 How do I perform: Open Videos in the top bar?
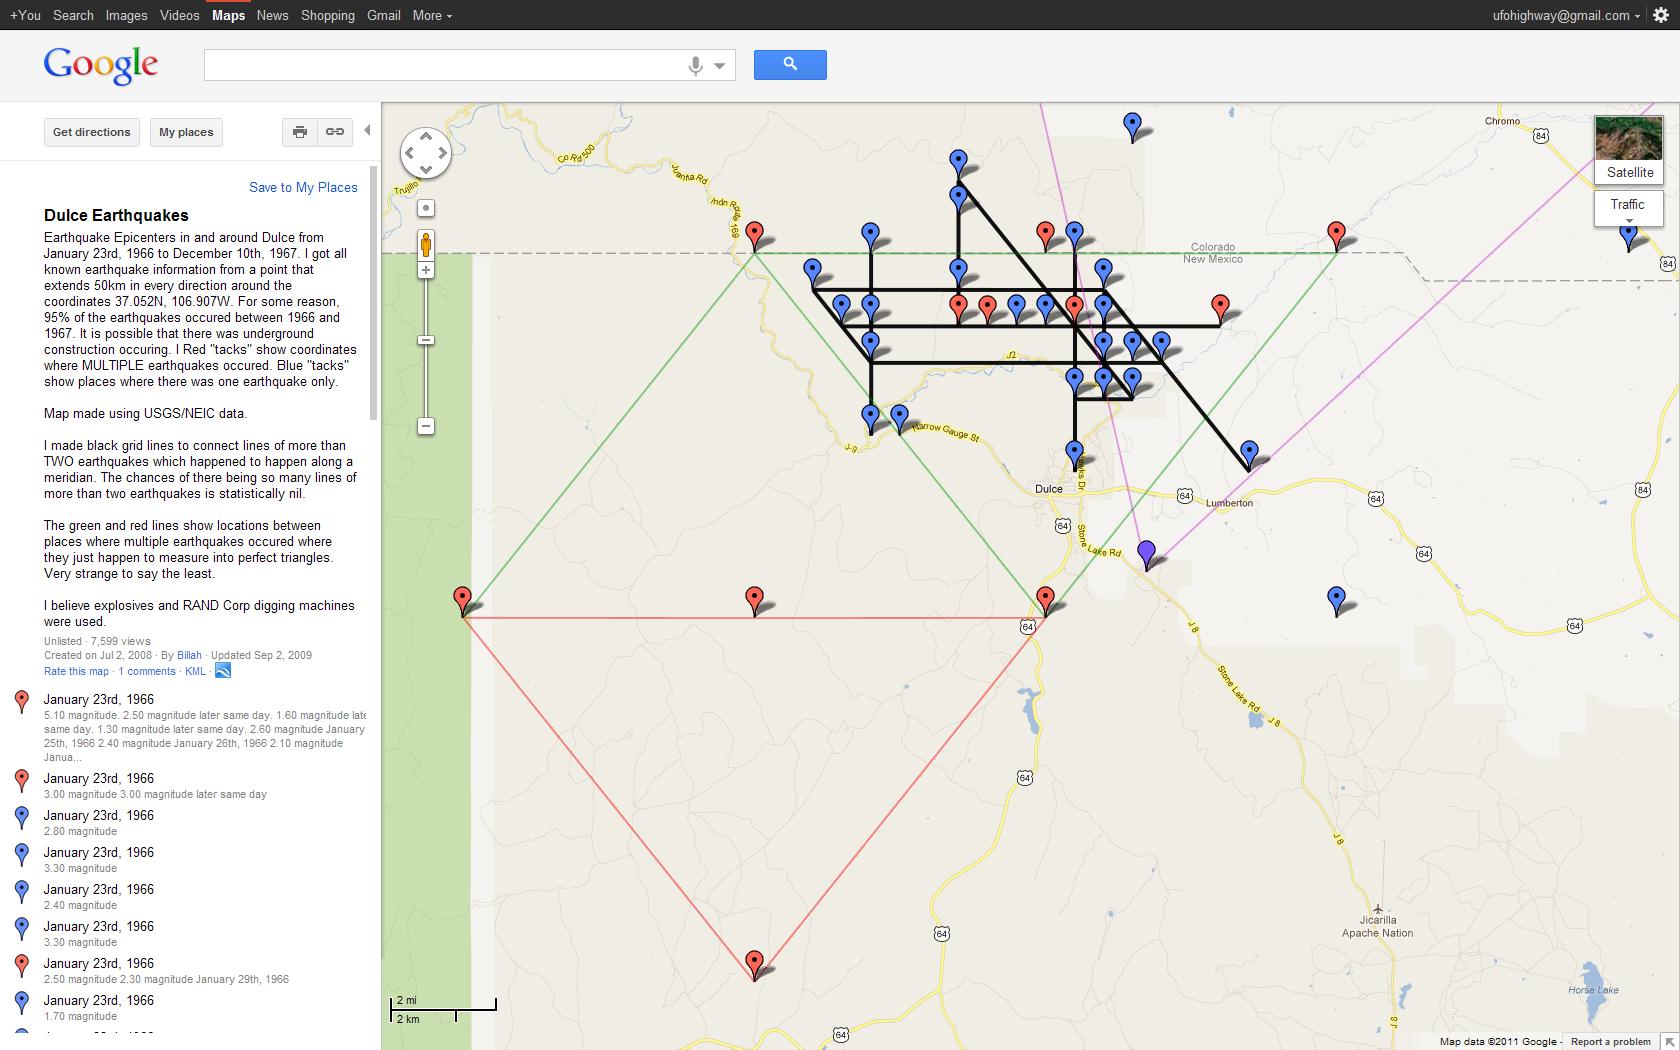(x=180, y=15)
